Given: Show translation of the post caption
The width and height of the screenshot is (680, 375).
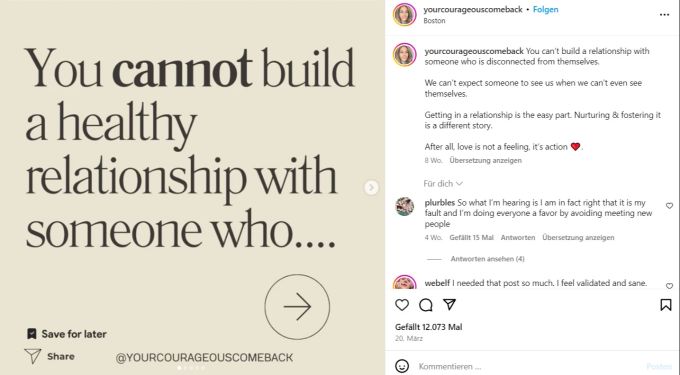Looking at the screenshot, I should 485,160.
